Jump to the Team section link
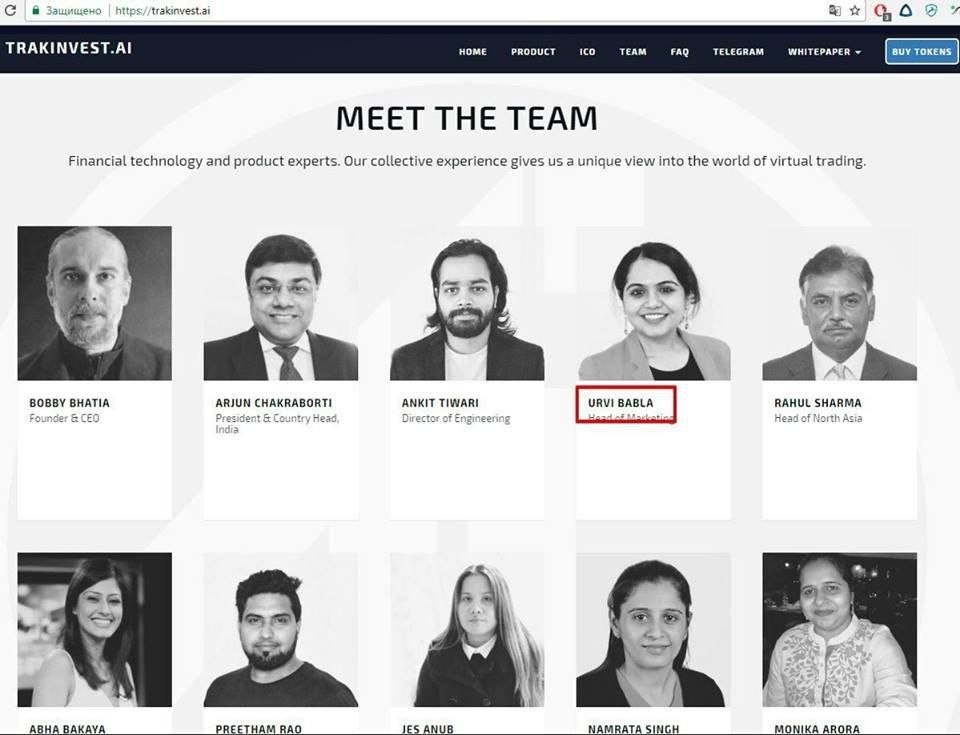Viewport: 960px width, 735px height. [x=632, y=52]
